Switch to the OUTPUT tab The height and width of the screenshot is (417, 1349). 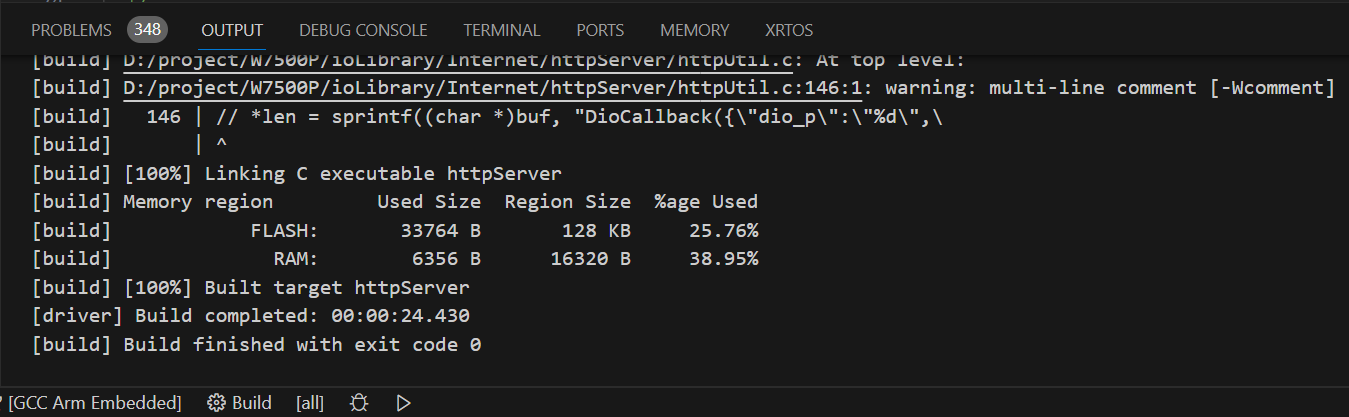(232, 30)
